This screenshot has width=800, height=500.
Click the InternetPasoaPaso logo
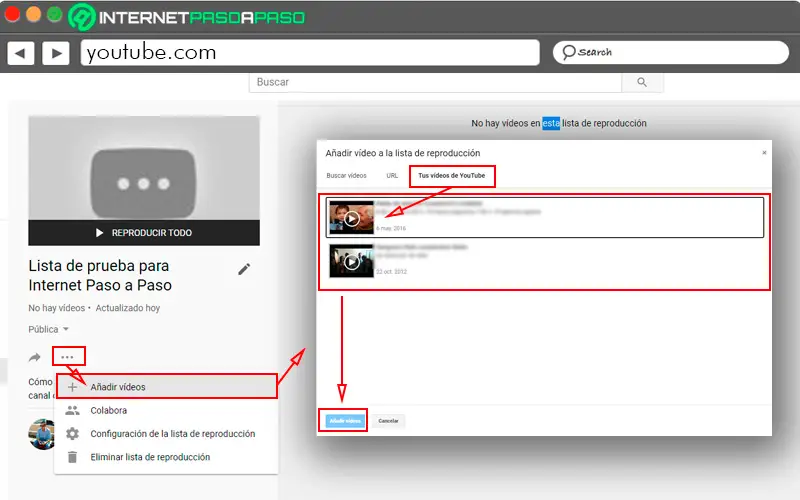point(187,17)
